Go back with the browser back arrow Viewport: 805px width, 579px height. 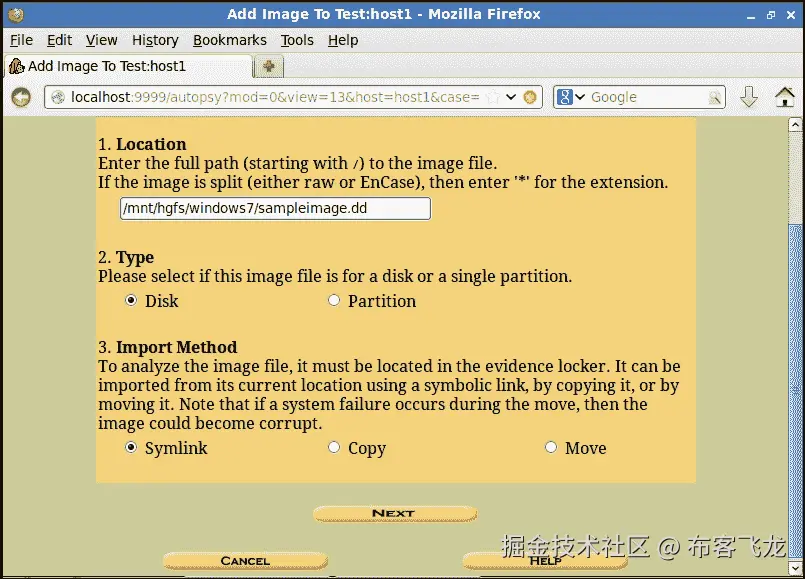(21, 97)
